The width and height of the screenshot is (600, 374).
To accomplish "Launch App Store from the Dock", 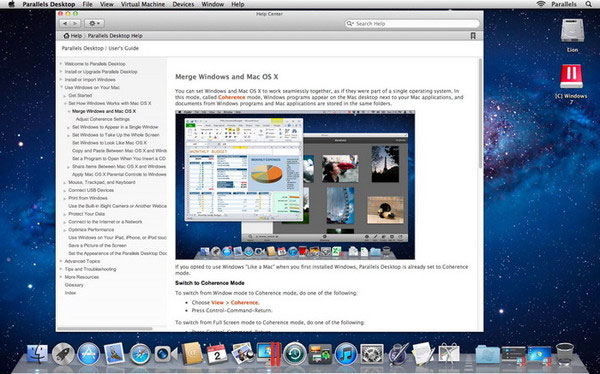I will pyautogui.click(x=88, y=354).
